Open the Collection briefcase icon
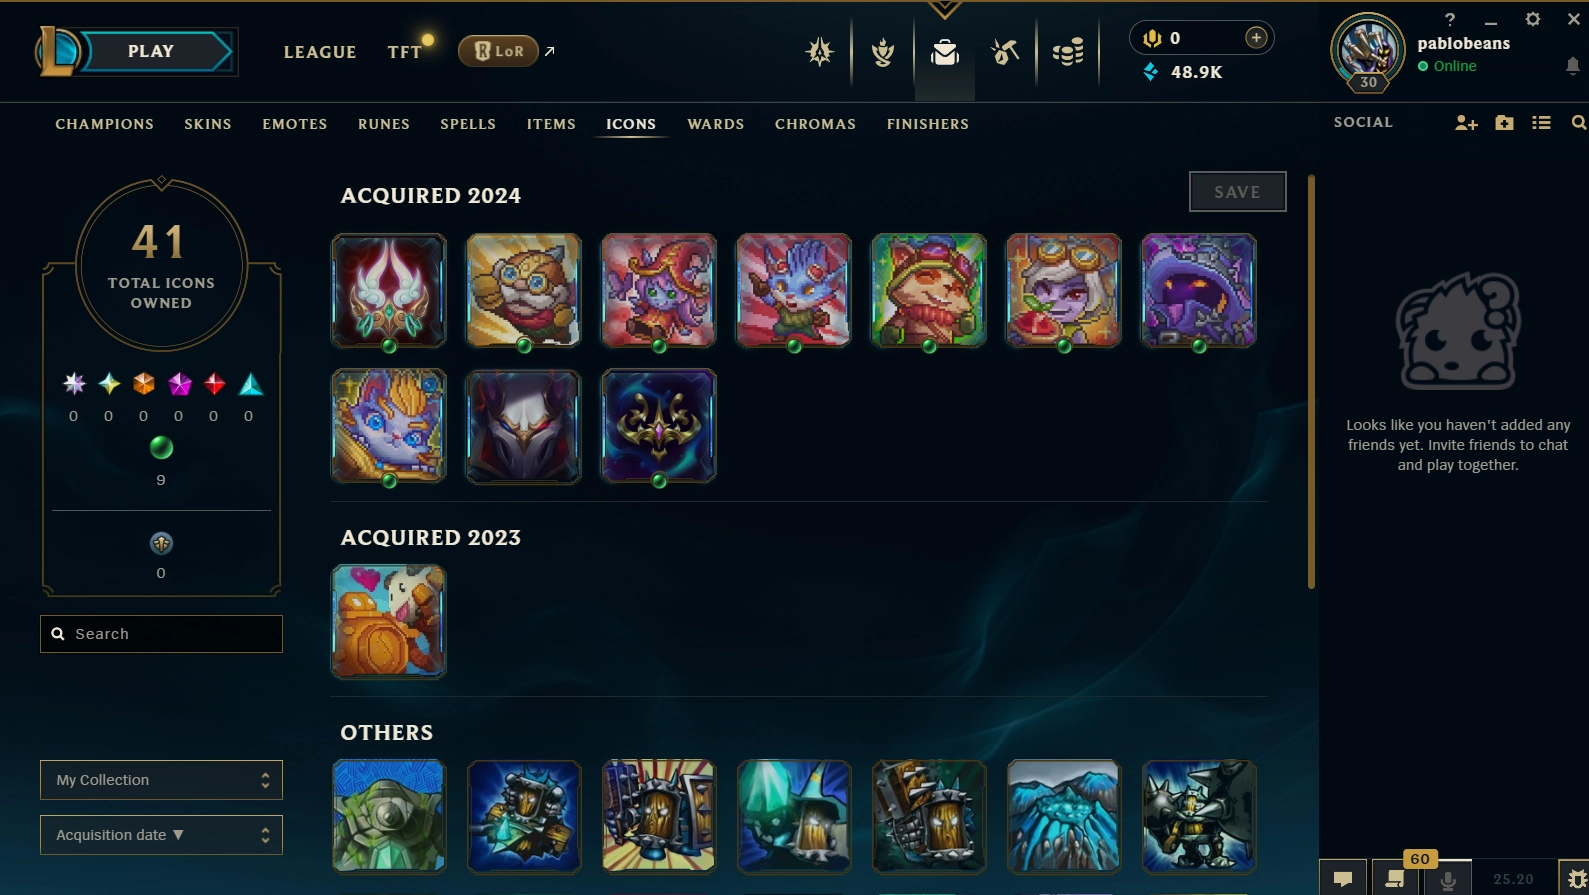Image resolution: width=1589 pixels, height=895 pixels. pos(944,52)
